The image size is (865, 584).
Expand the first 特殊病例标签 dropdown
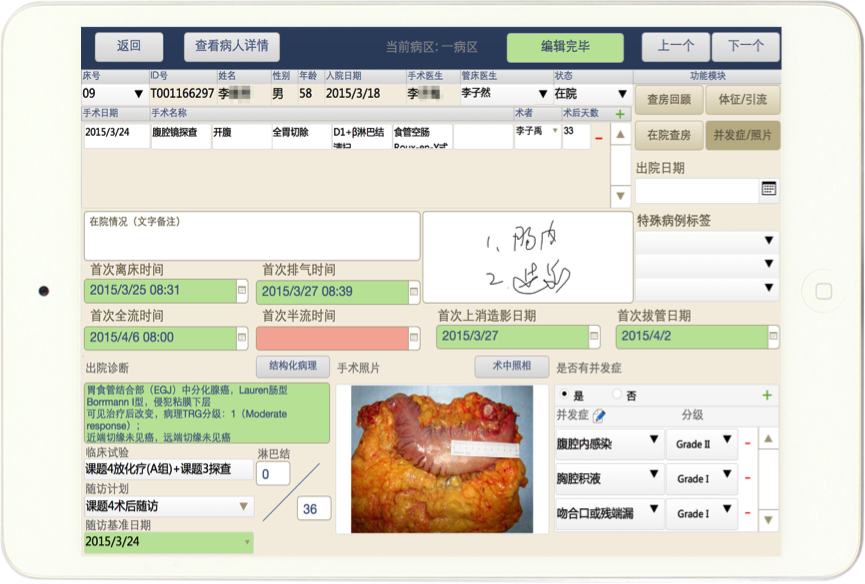click(x=768, y=241)
